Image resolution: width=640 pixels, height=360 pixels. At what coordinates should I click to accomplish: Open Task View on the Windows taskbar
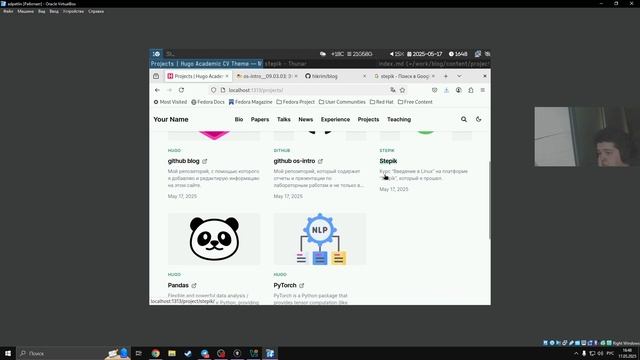coord(139,353)
